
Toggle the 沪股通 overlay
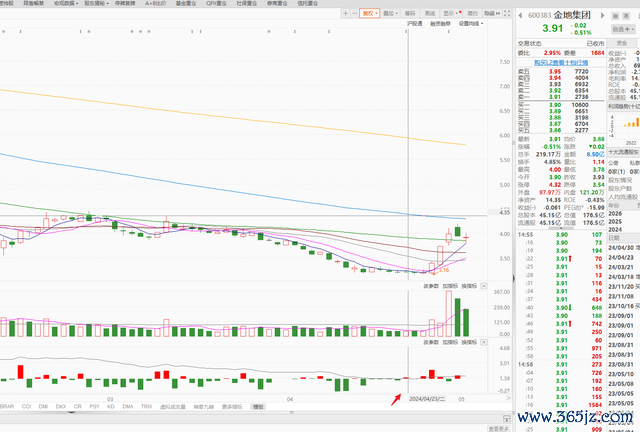pyautogui.click(x=417, y=23)
